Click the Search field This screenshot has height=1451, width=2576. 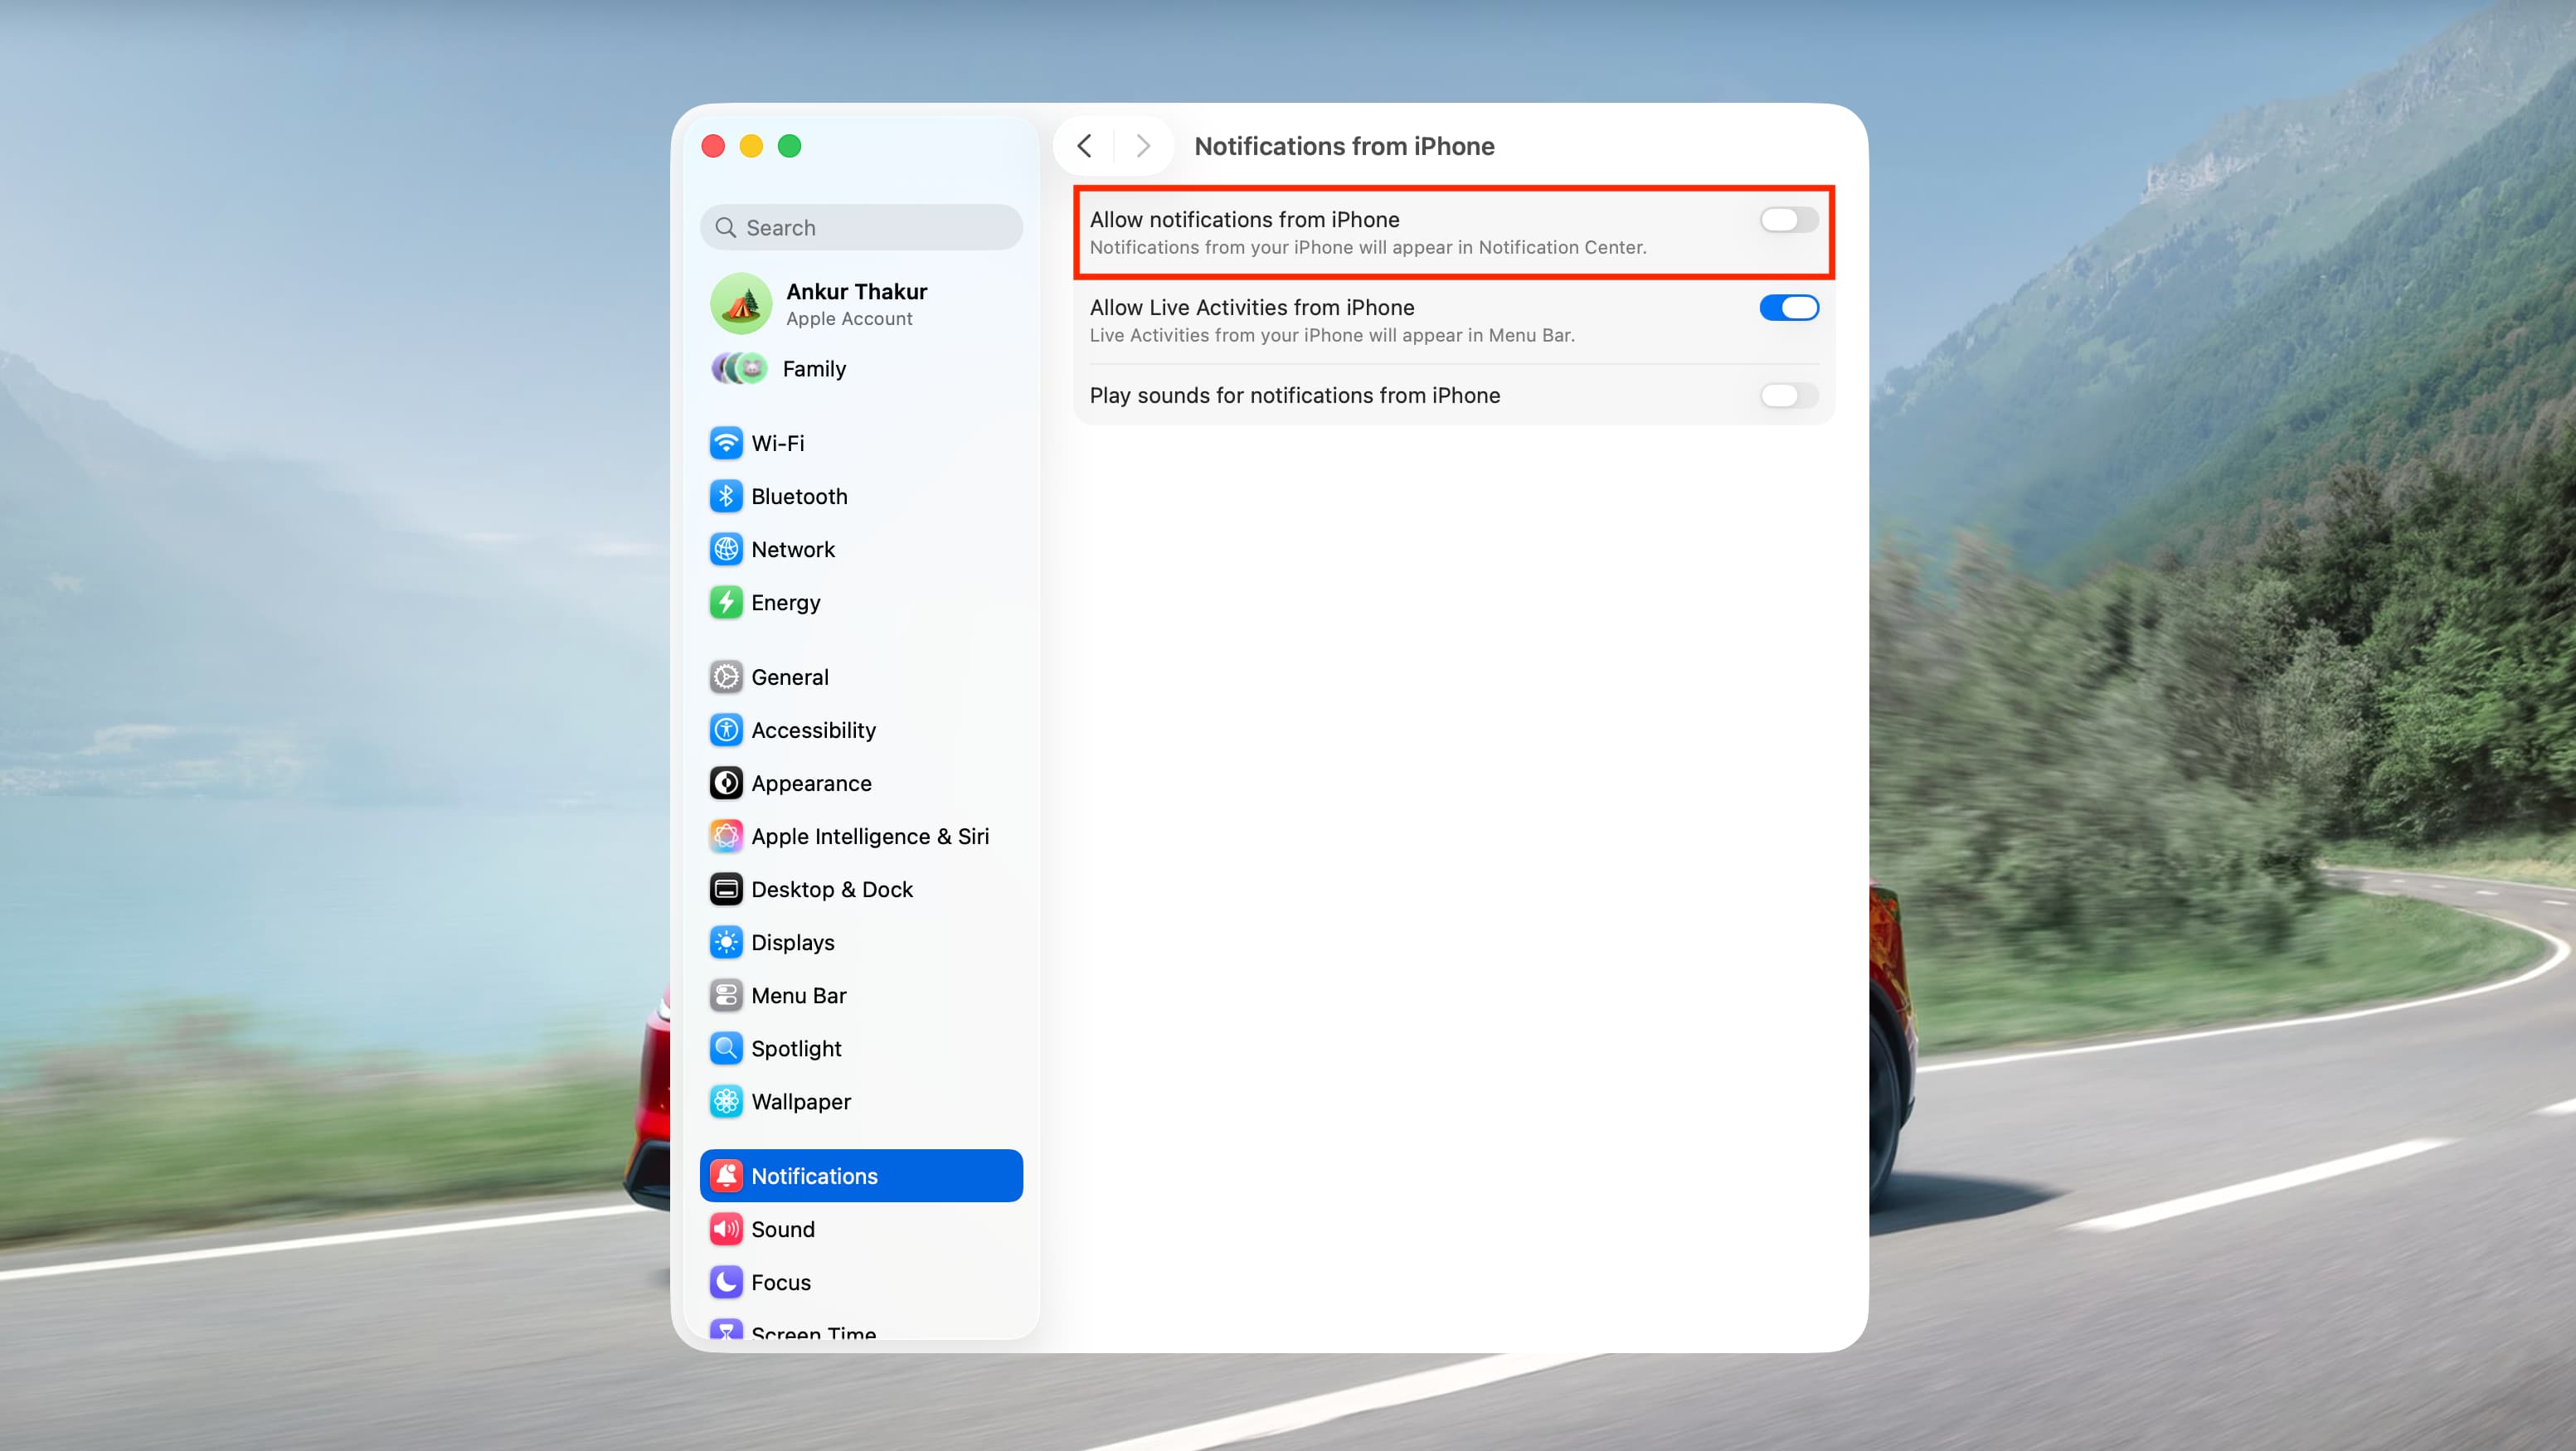click(x=861, y=228)
